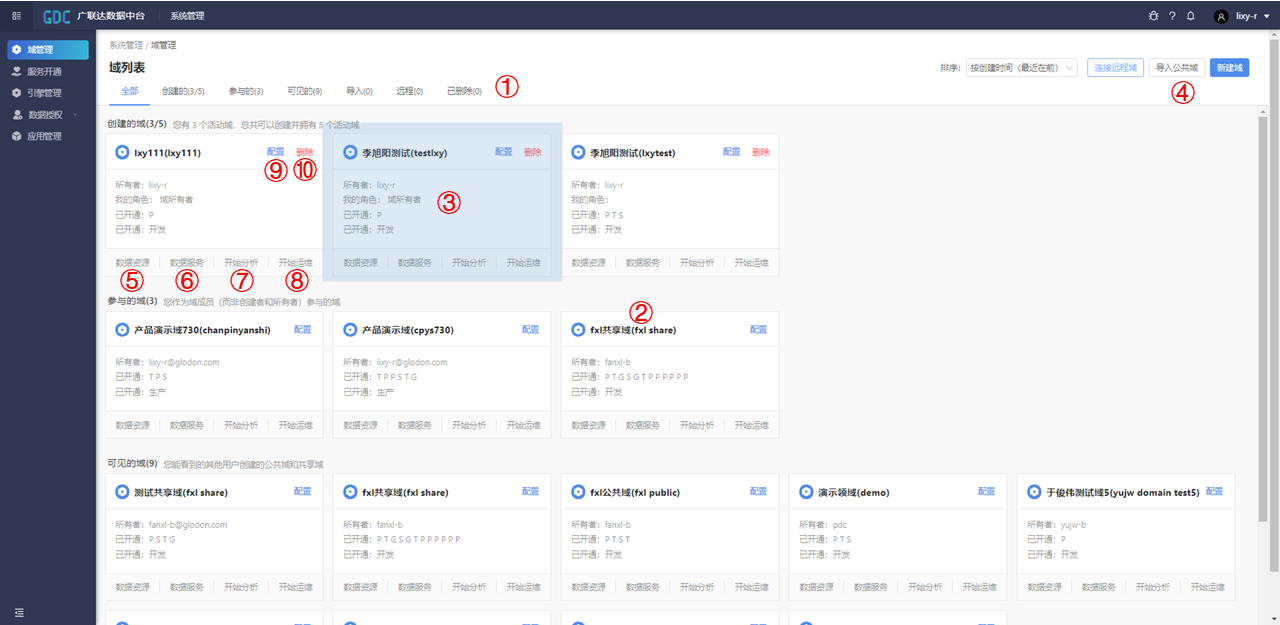Click the bug report icon in header

point(1154,16)
